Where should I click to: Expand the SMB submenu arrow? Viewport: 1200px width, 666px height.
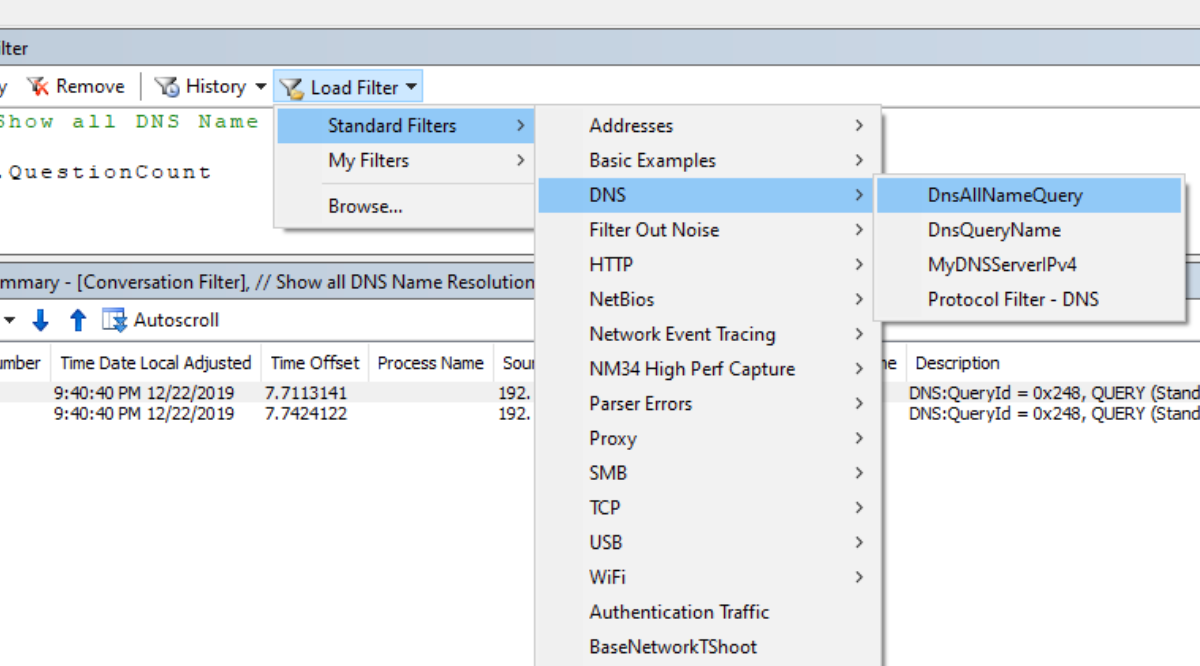(859, 473)
